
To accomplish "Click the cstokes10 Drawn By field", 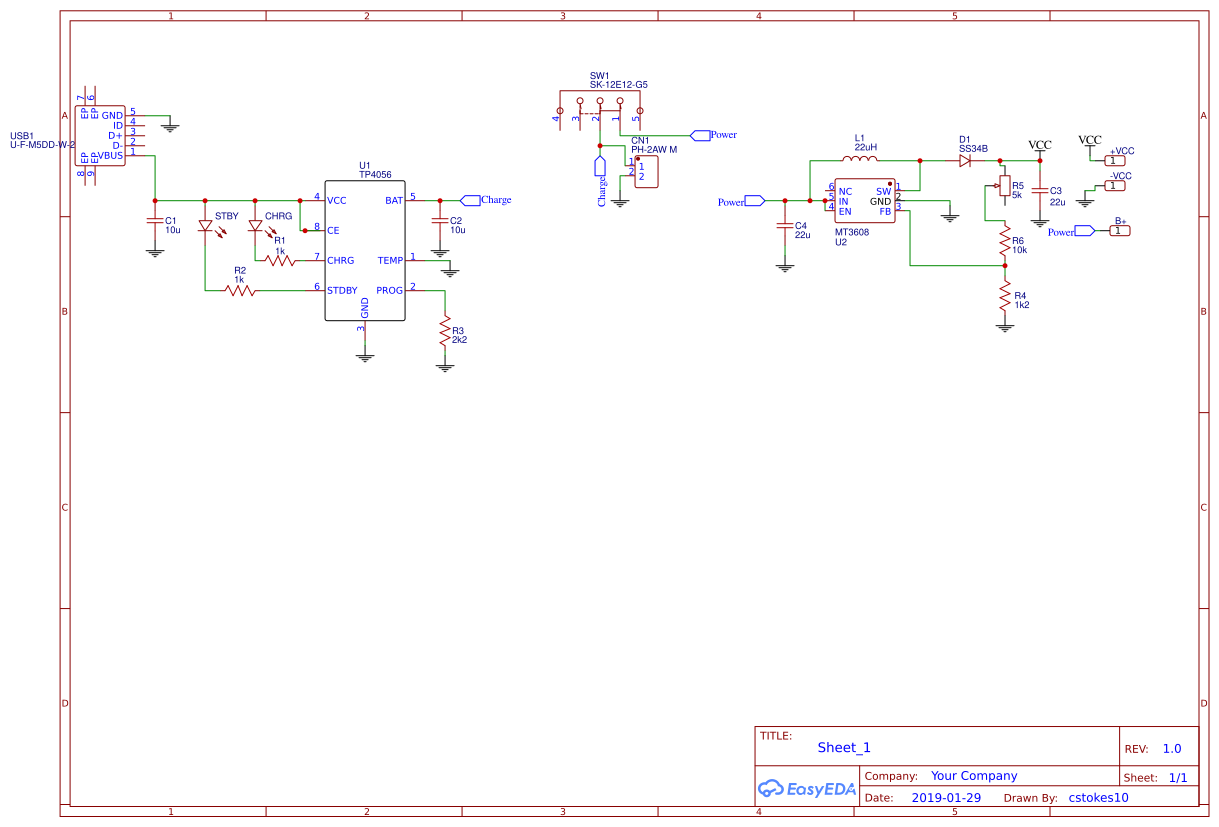I will pos(1097,797).
